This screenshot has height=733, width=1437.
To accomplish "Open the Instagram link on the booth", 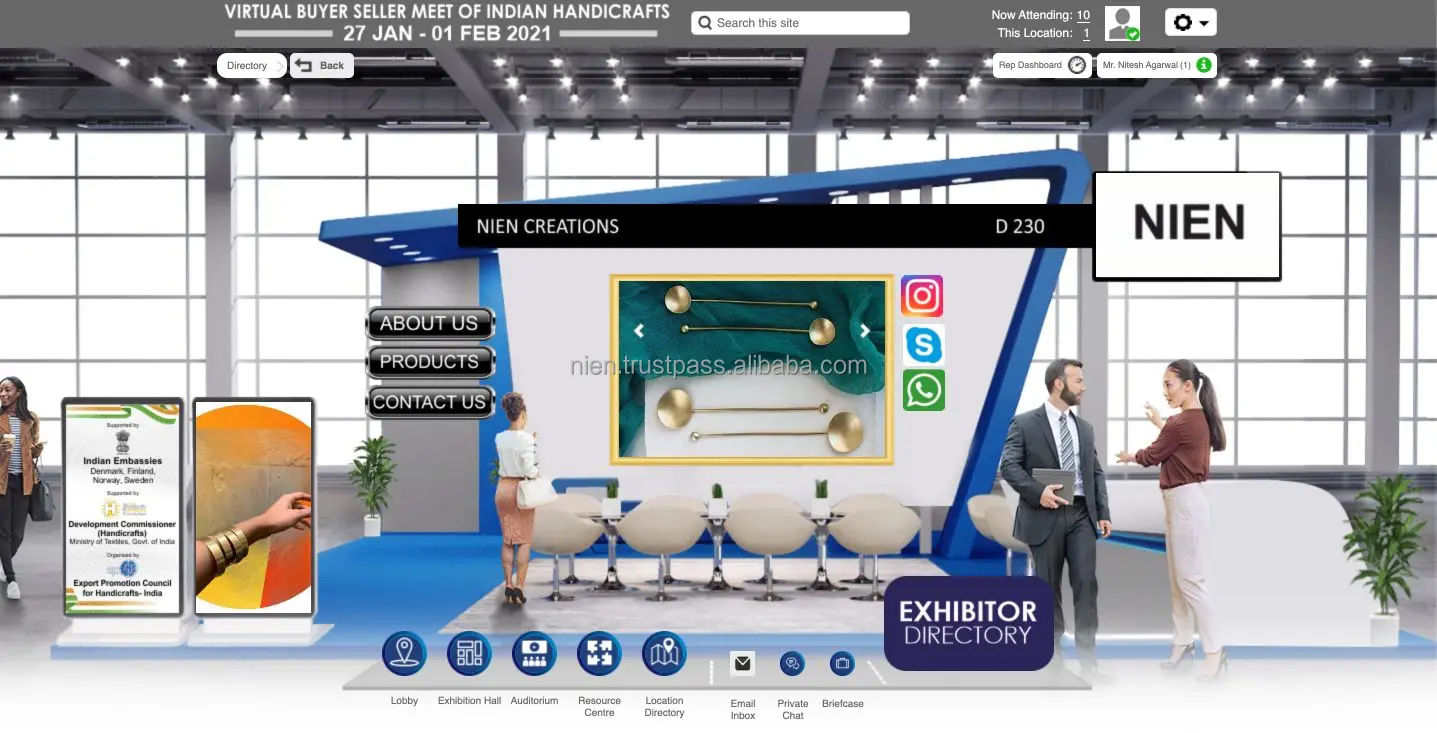I will pos(922,296).
